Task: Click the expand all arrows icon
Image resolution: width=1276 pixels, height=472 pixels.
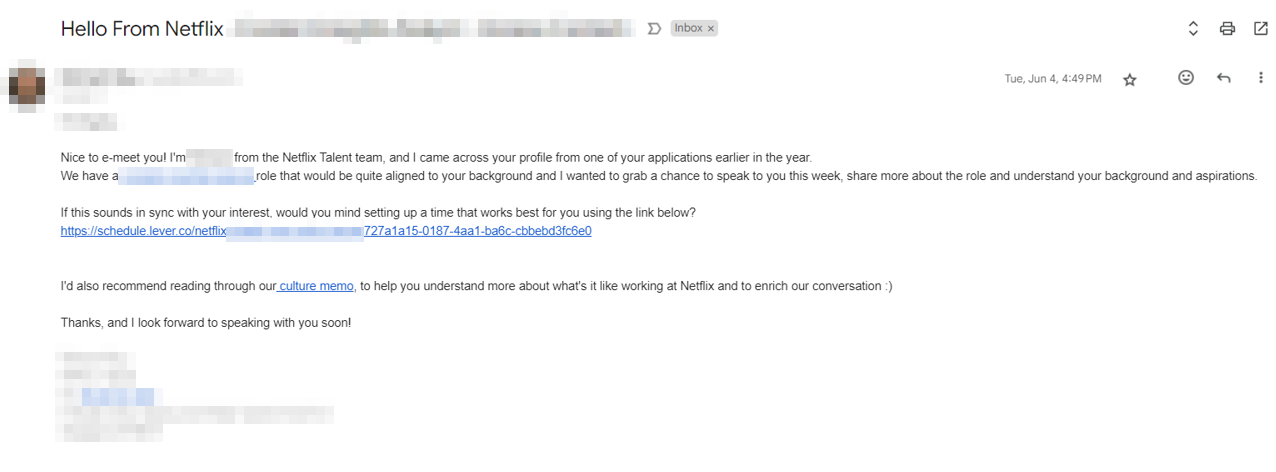Action: (x=1193, y=29)
